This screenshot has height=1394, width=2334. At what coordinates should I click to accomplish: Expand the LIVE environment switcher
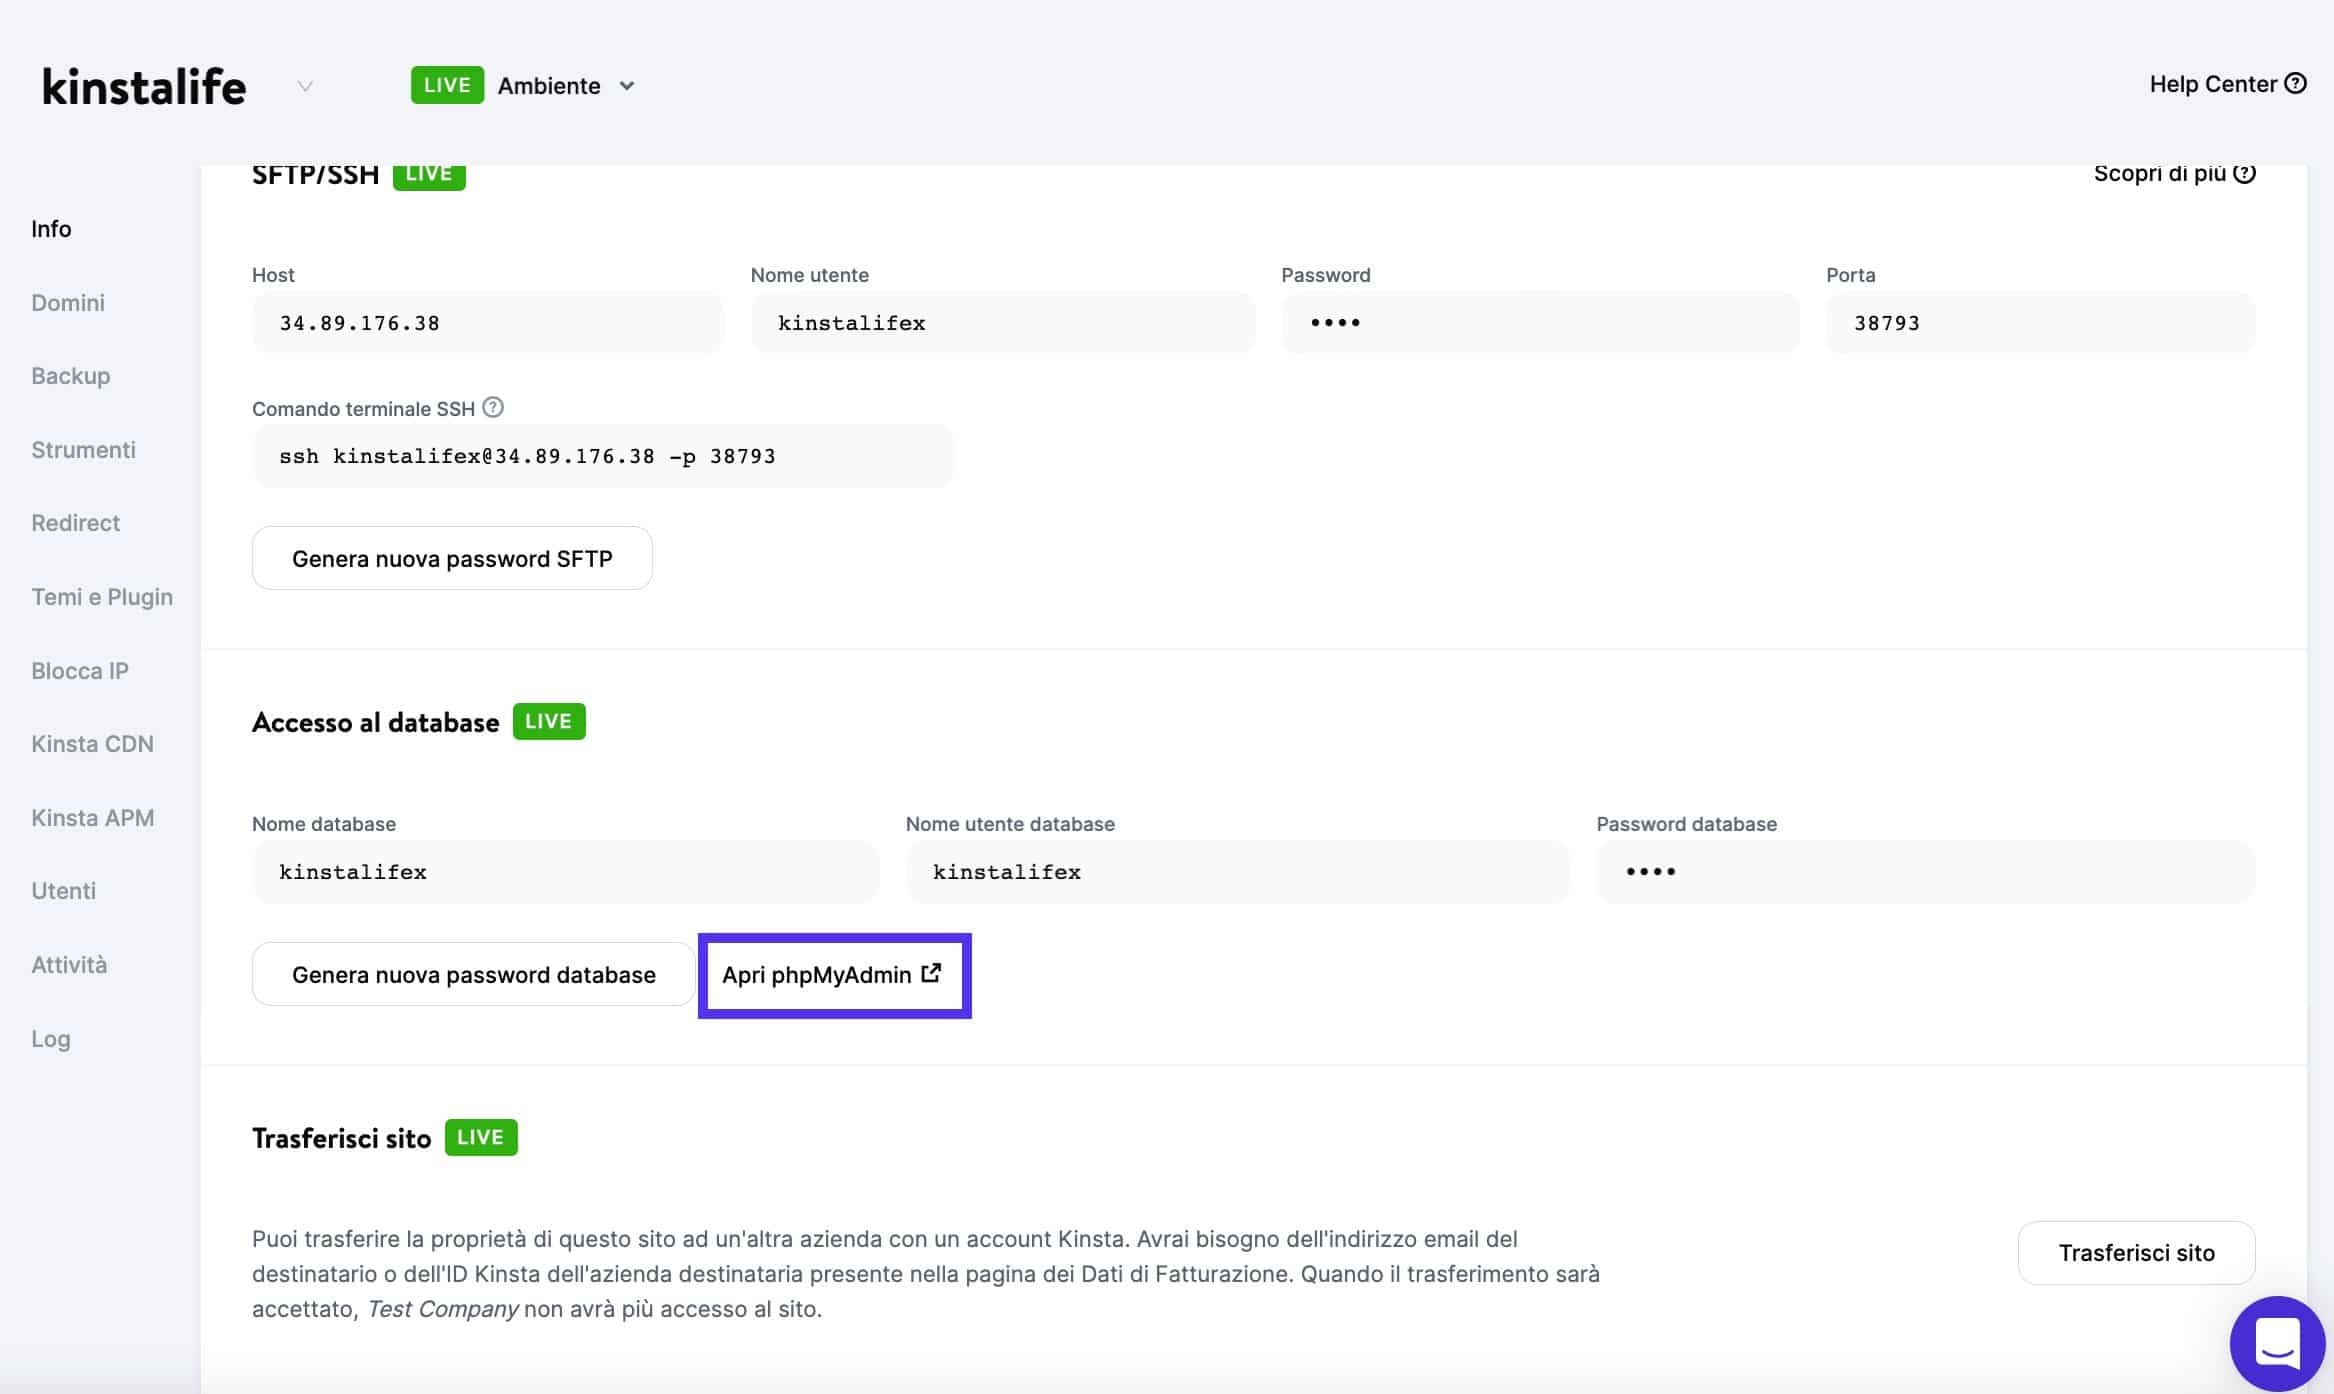tap(447, 84)
